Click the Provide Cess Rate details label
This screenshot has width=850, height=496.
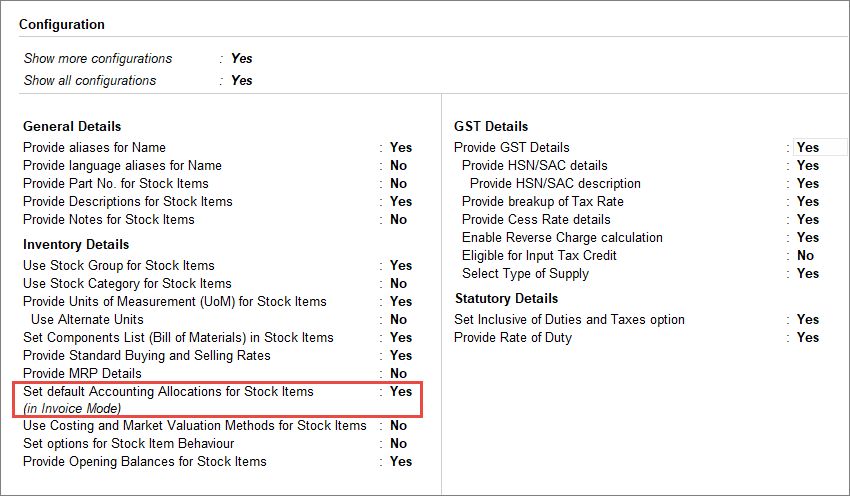[x=536, y=220]
